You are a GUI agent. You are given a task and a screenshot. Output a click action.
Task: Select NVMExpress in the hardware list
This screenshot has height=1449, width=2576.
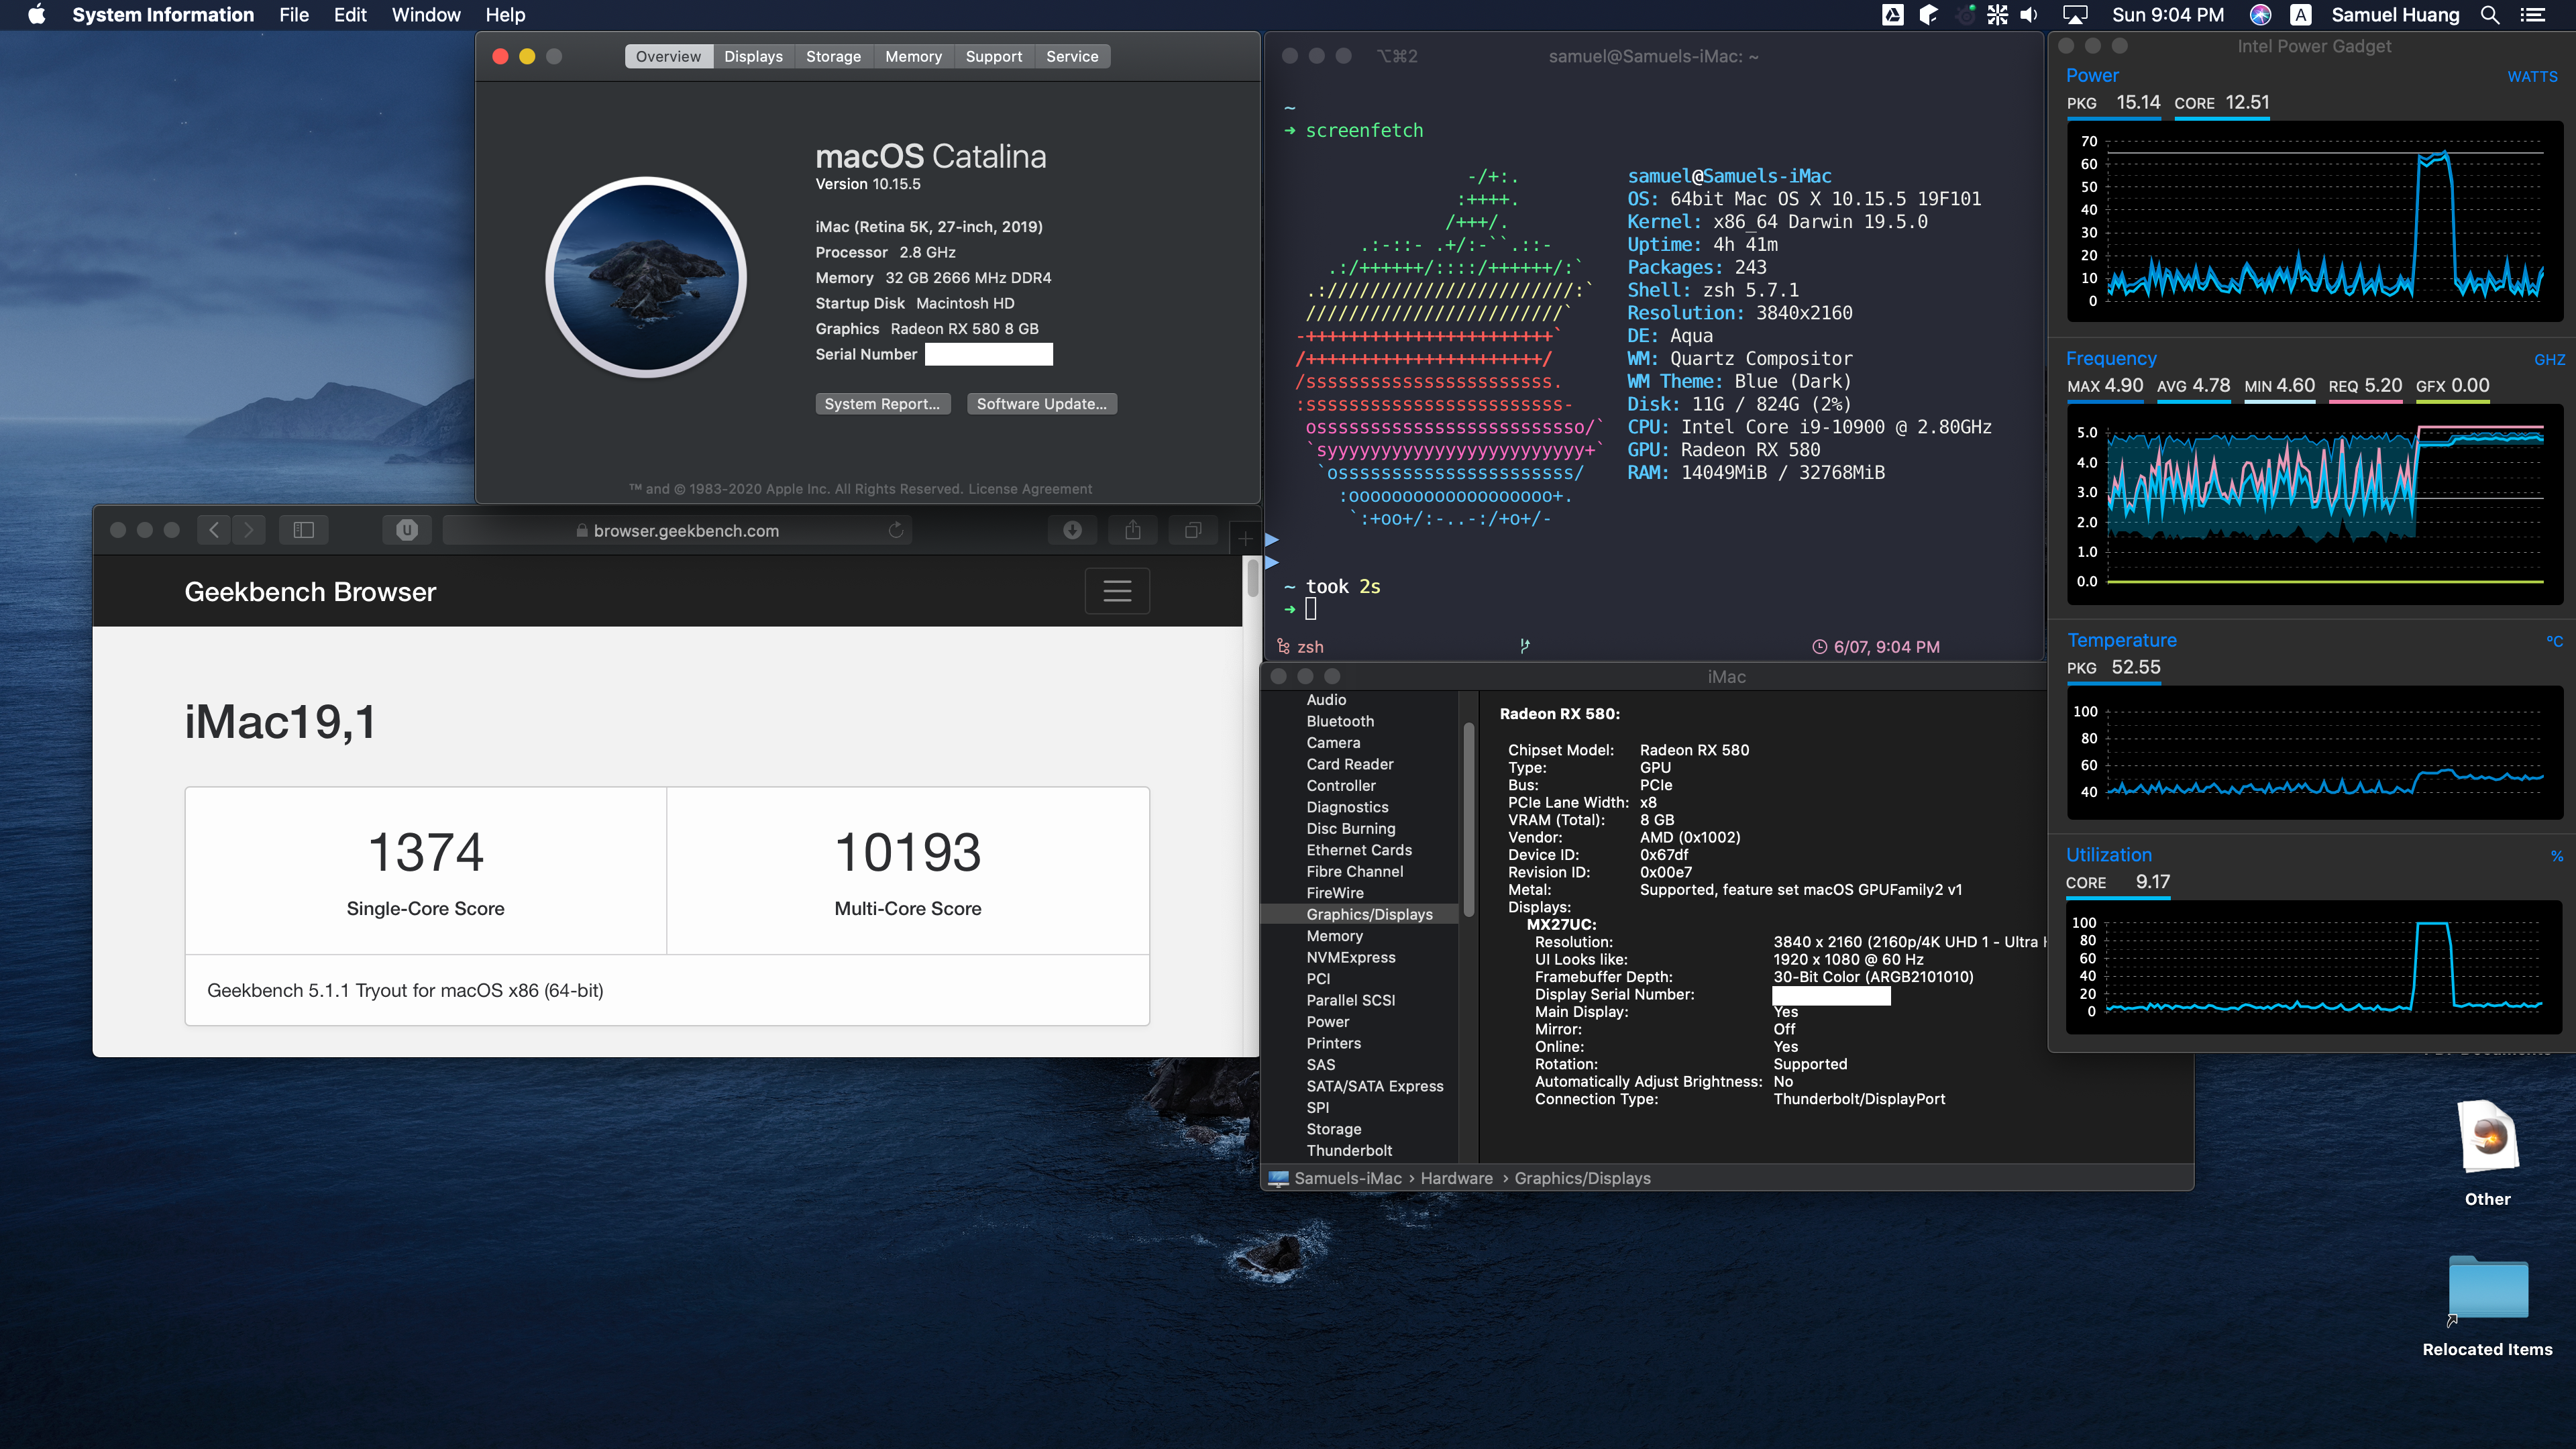pyautogui.click(x=1350, y=957)
